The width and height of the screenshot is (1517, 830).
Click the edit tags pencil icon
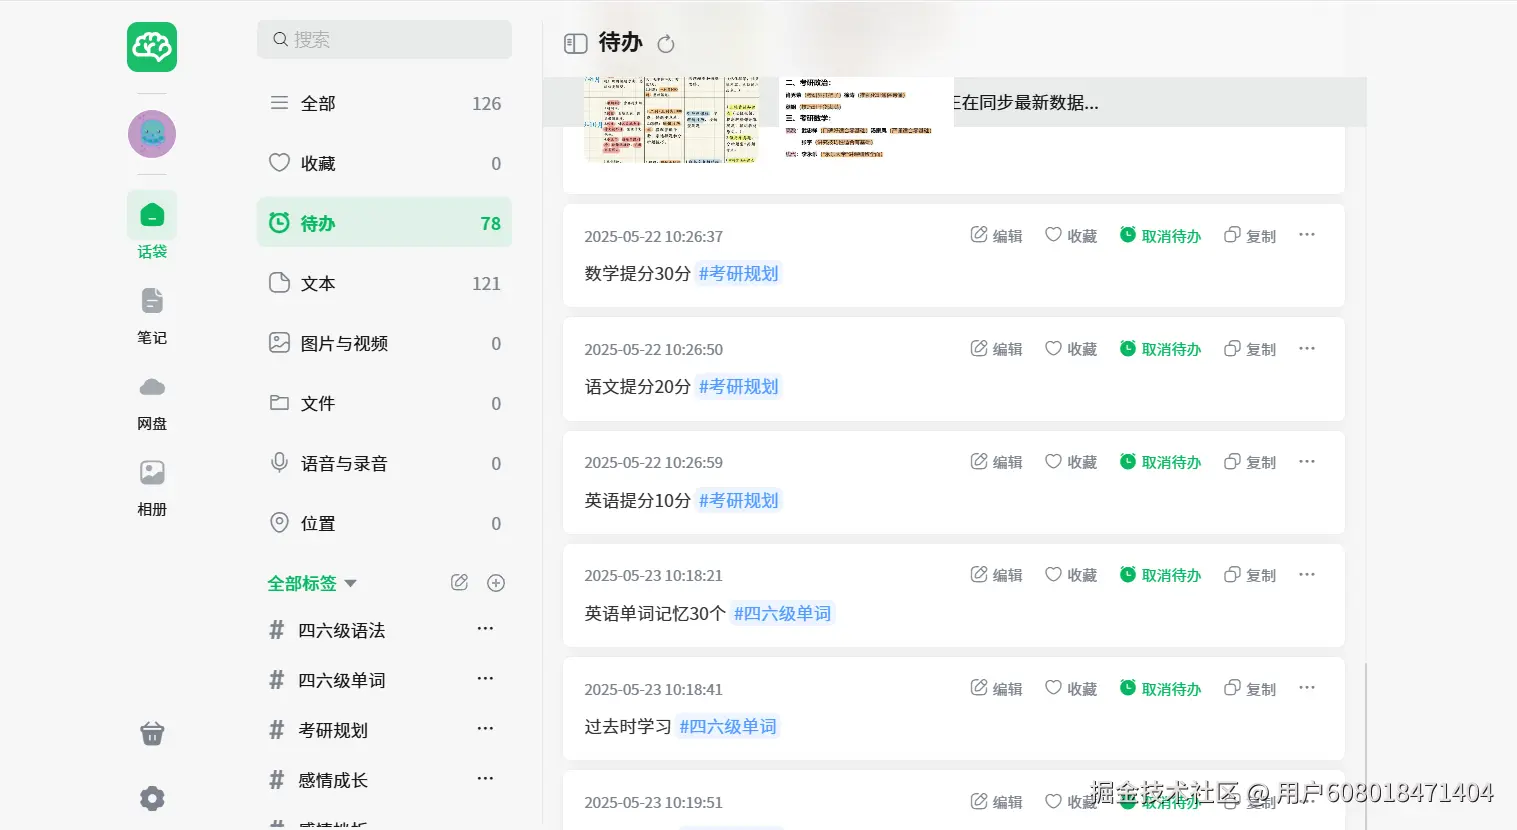460,583
